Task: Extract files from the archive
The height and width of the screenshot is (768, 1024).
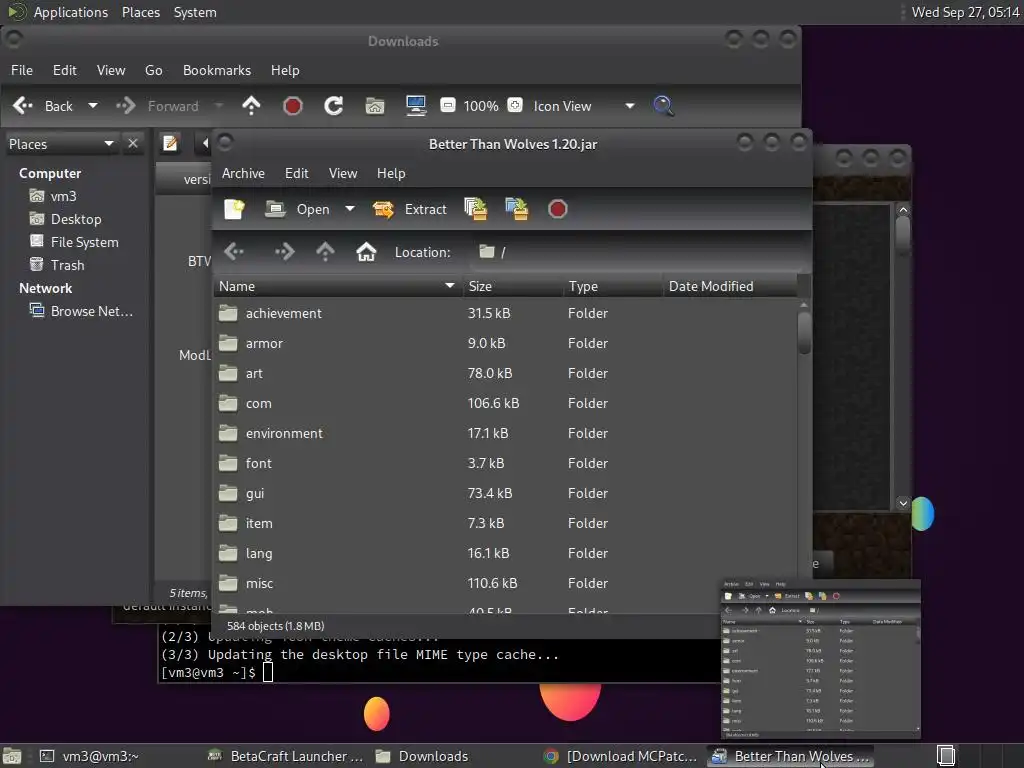Action: (x=409, y=209)
